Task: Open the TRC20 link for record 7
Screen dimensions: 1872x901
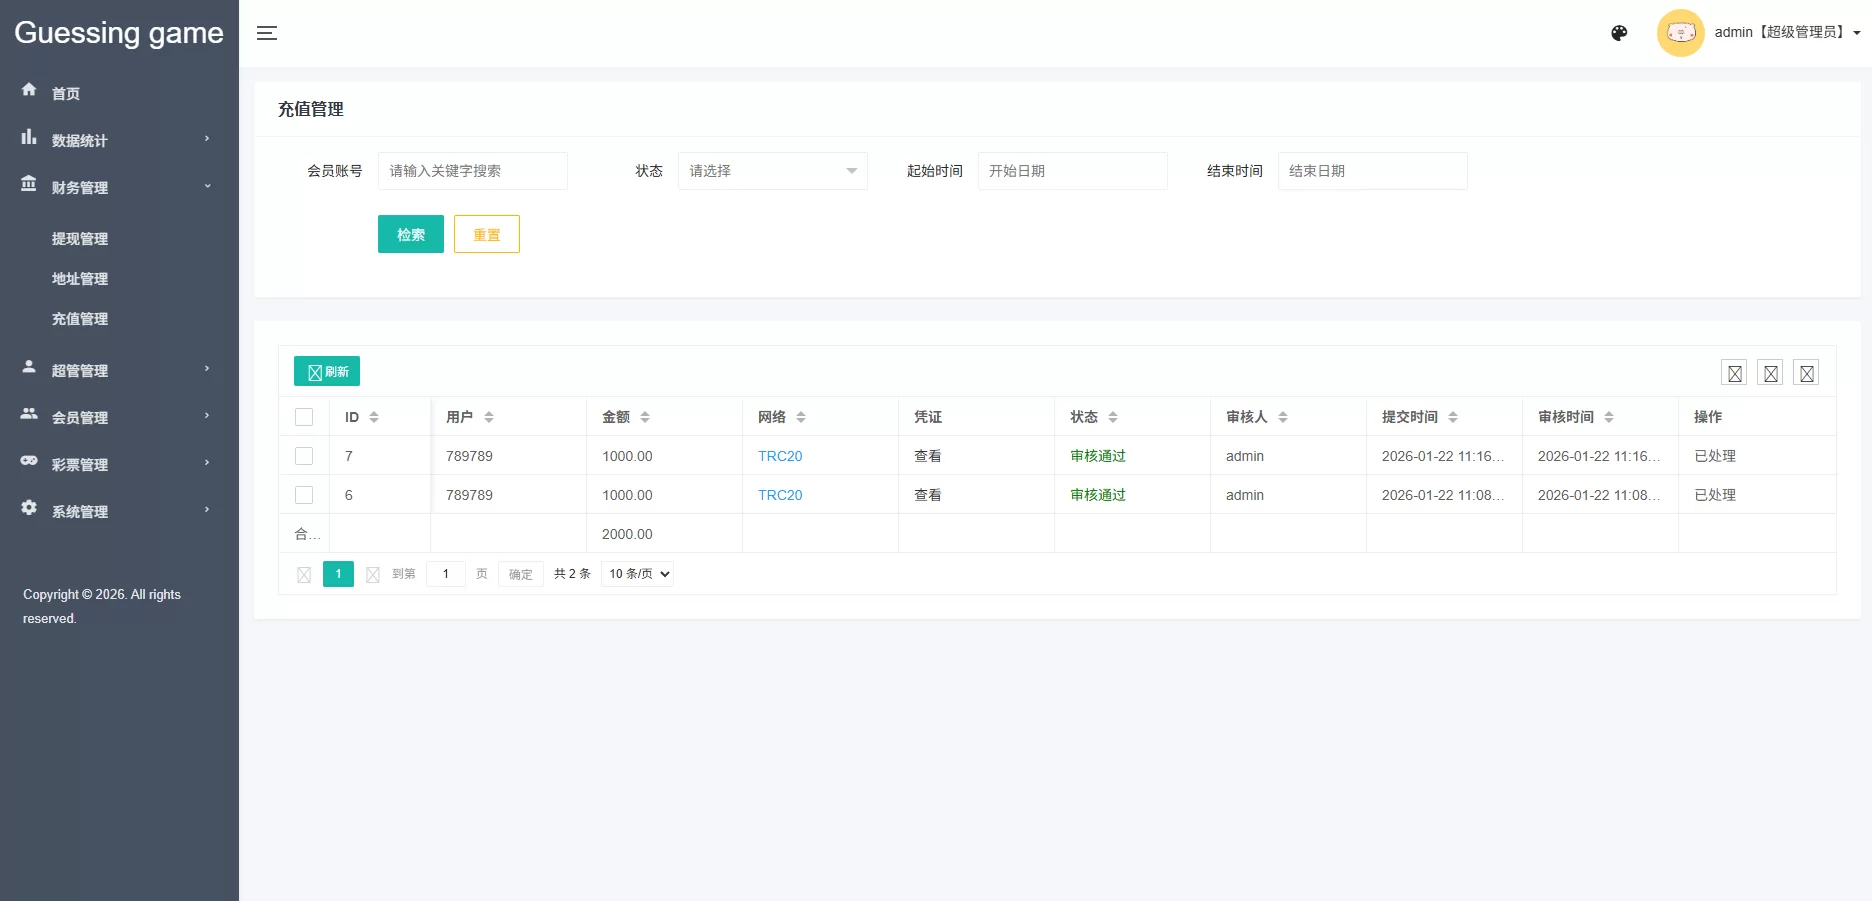Action: pyautogui.click(x=780, y=456)
